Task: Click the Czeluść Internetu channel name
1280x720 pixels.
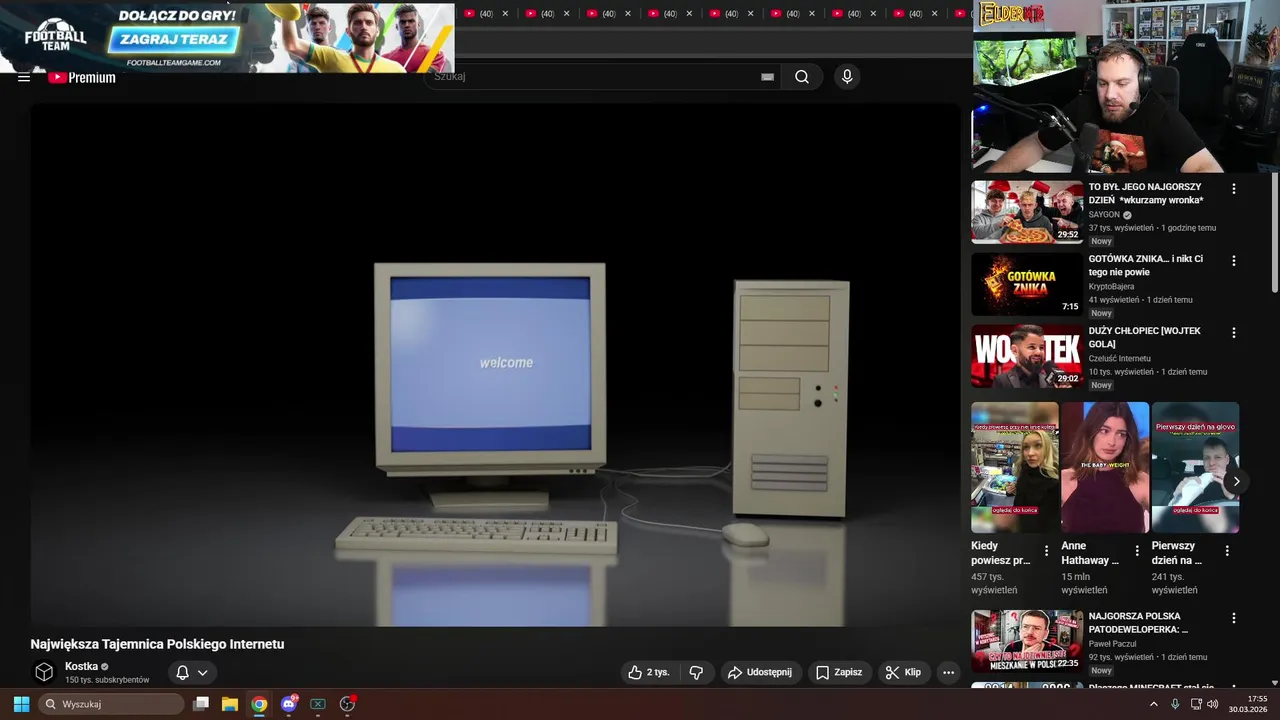Action: click(1119, 359)
